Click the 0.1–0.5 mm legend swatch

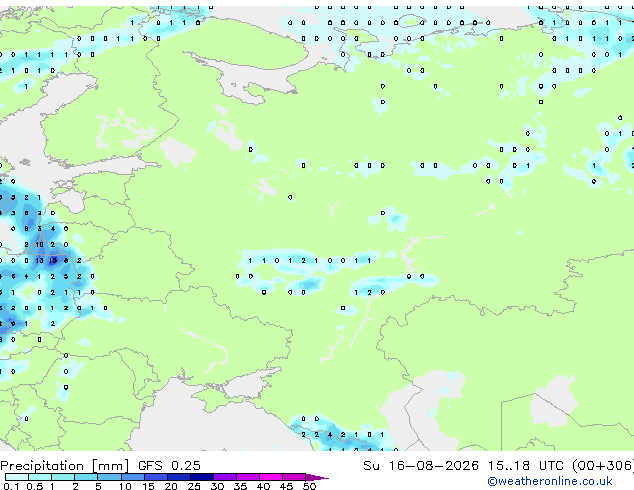coord(17,477)
